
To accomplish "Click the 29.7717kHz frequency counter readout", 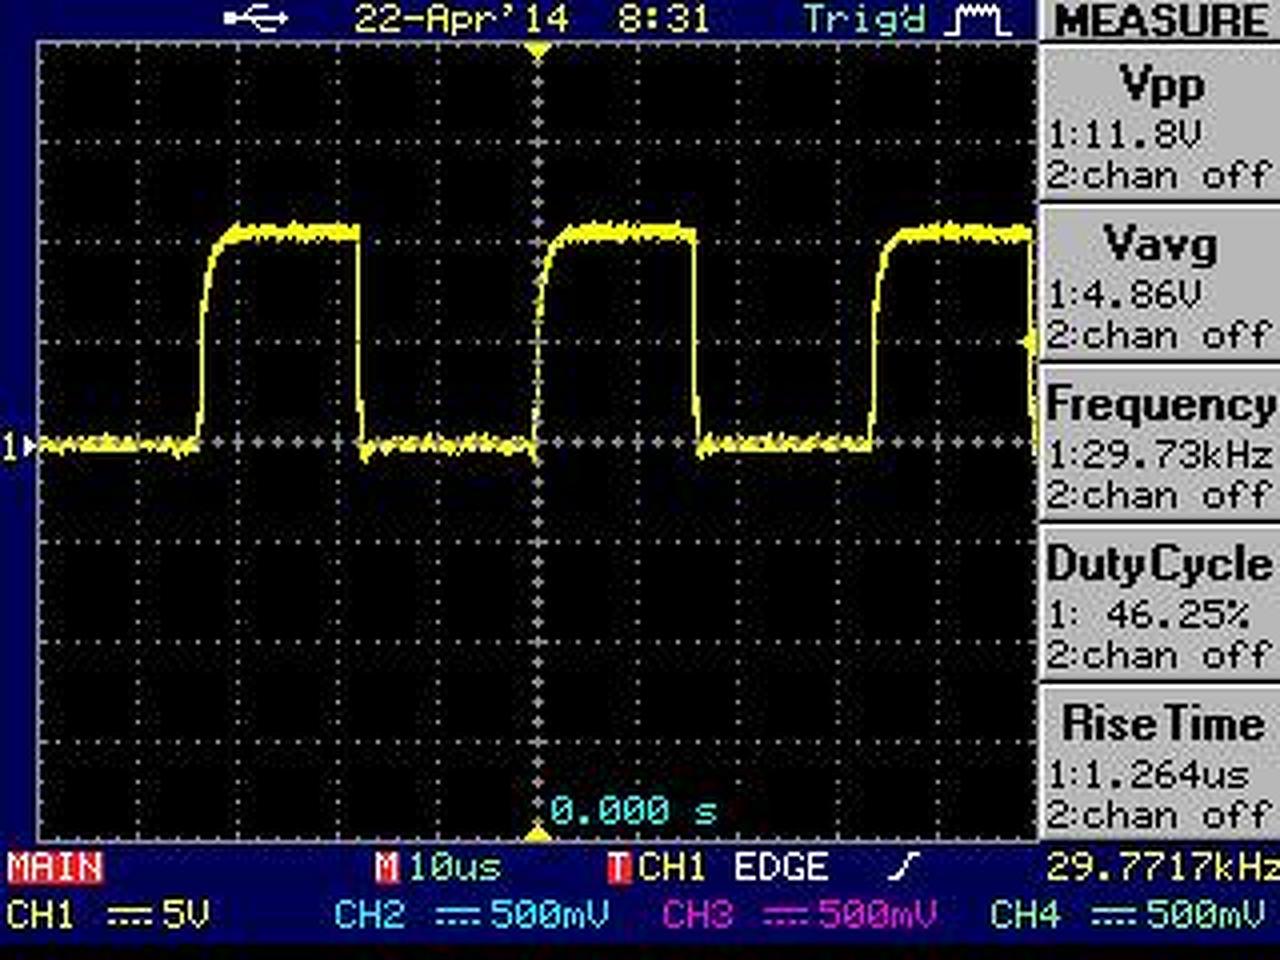I will pyautogui.click(x=1162, y=867).
